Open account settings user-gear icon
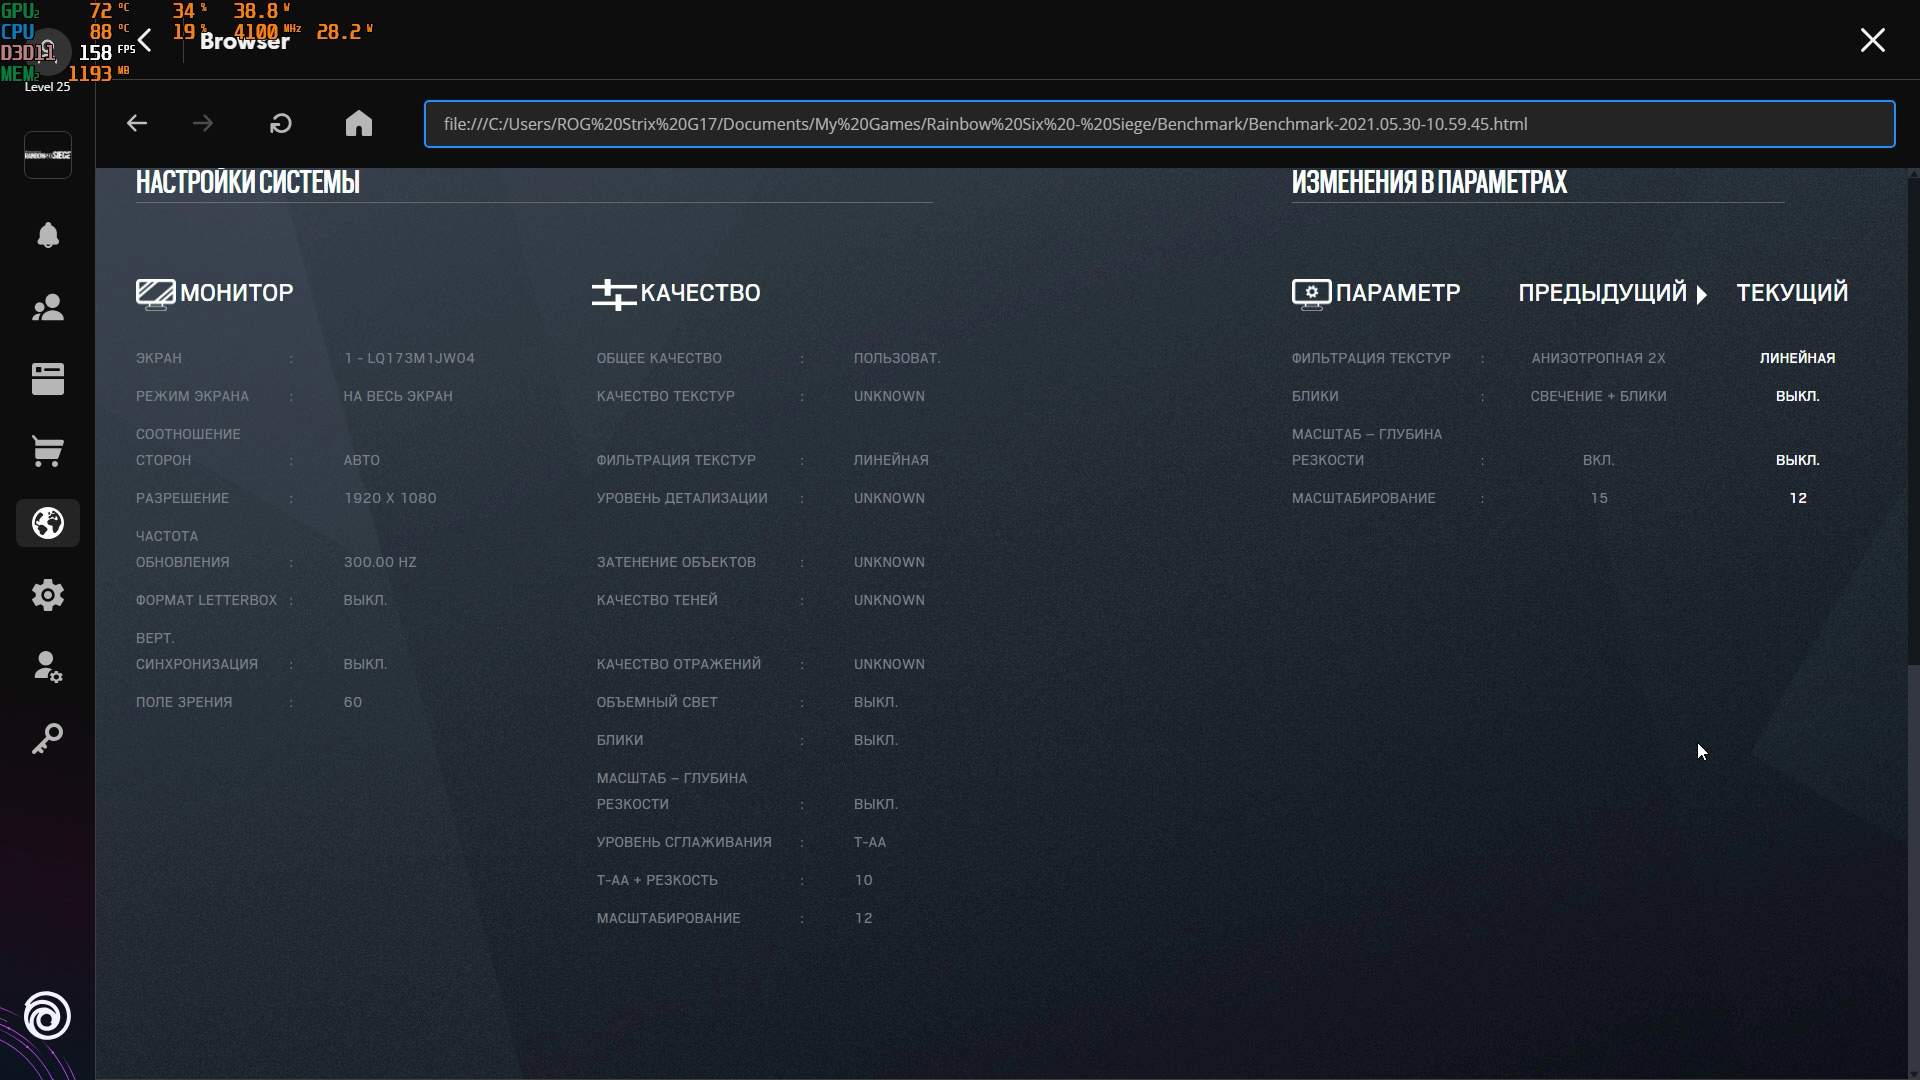The image size is (1920, 1080). [48, 667]
